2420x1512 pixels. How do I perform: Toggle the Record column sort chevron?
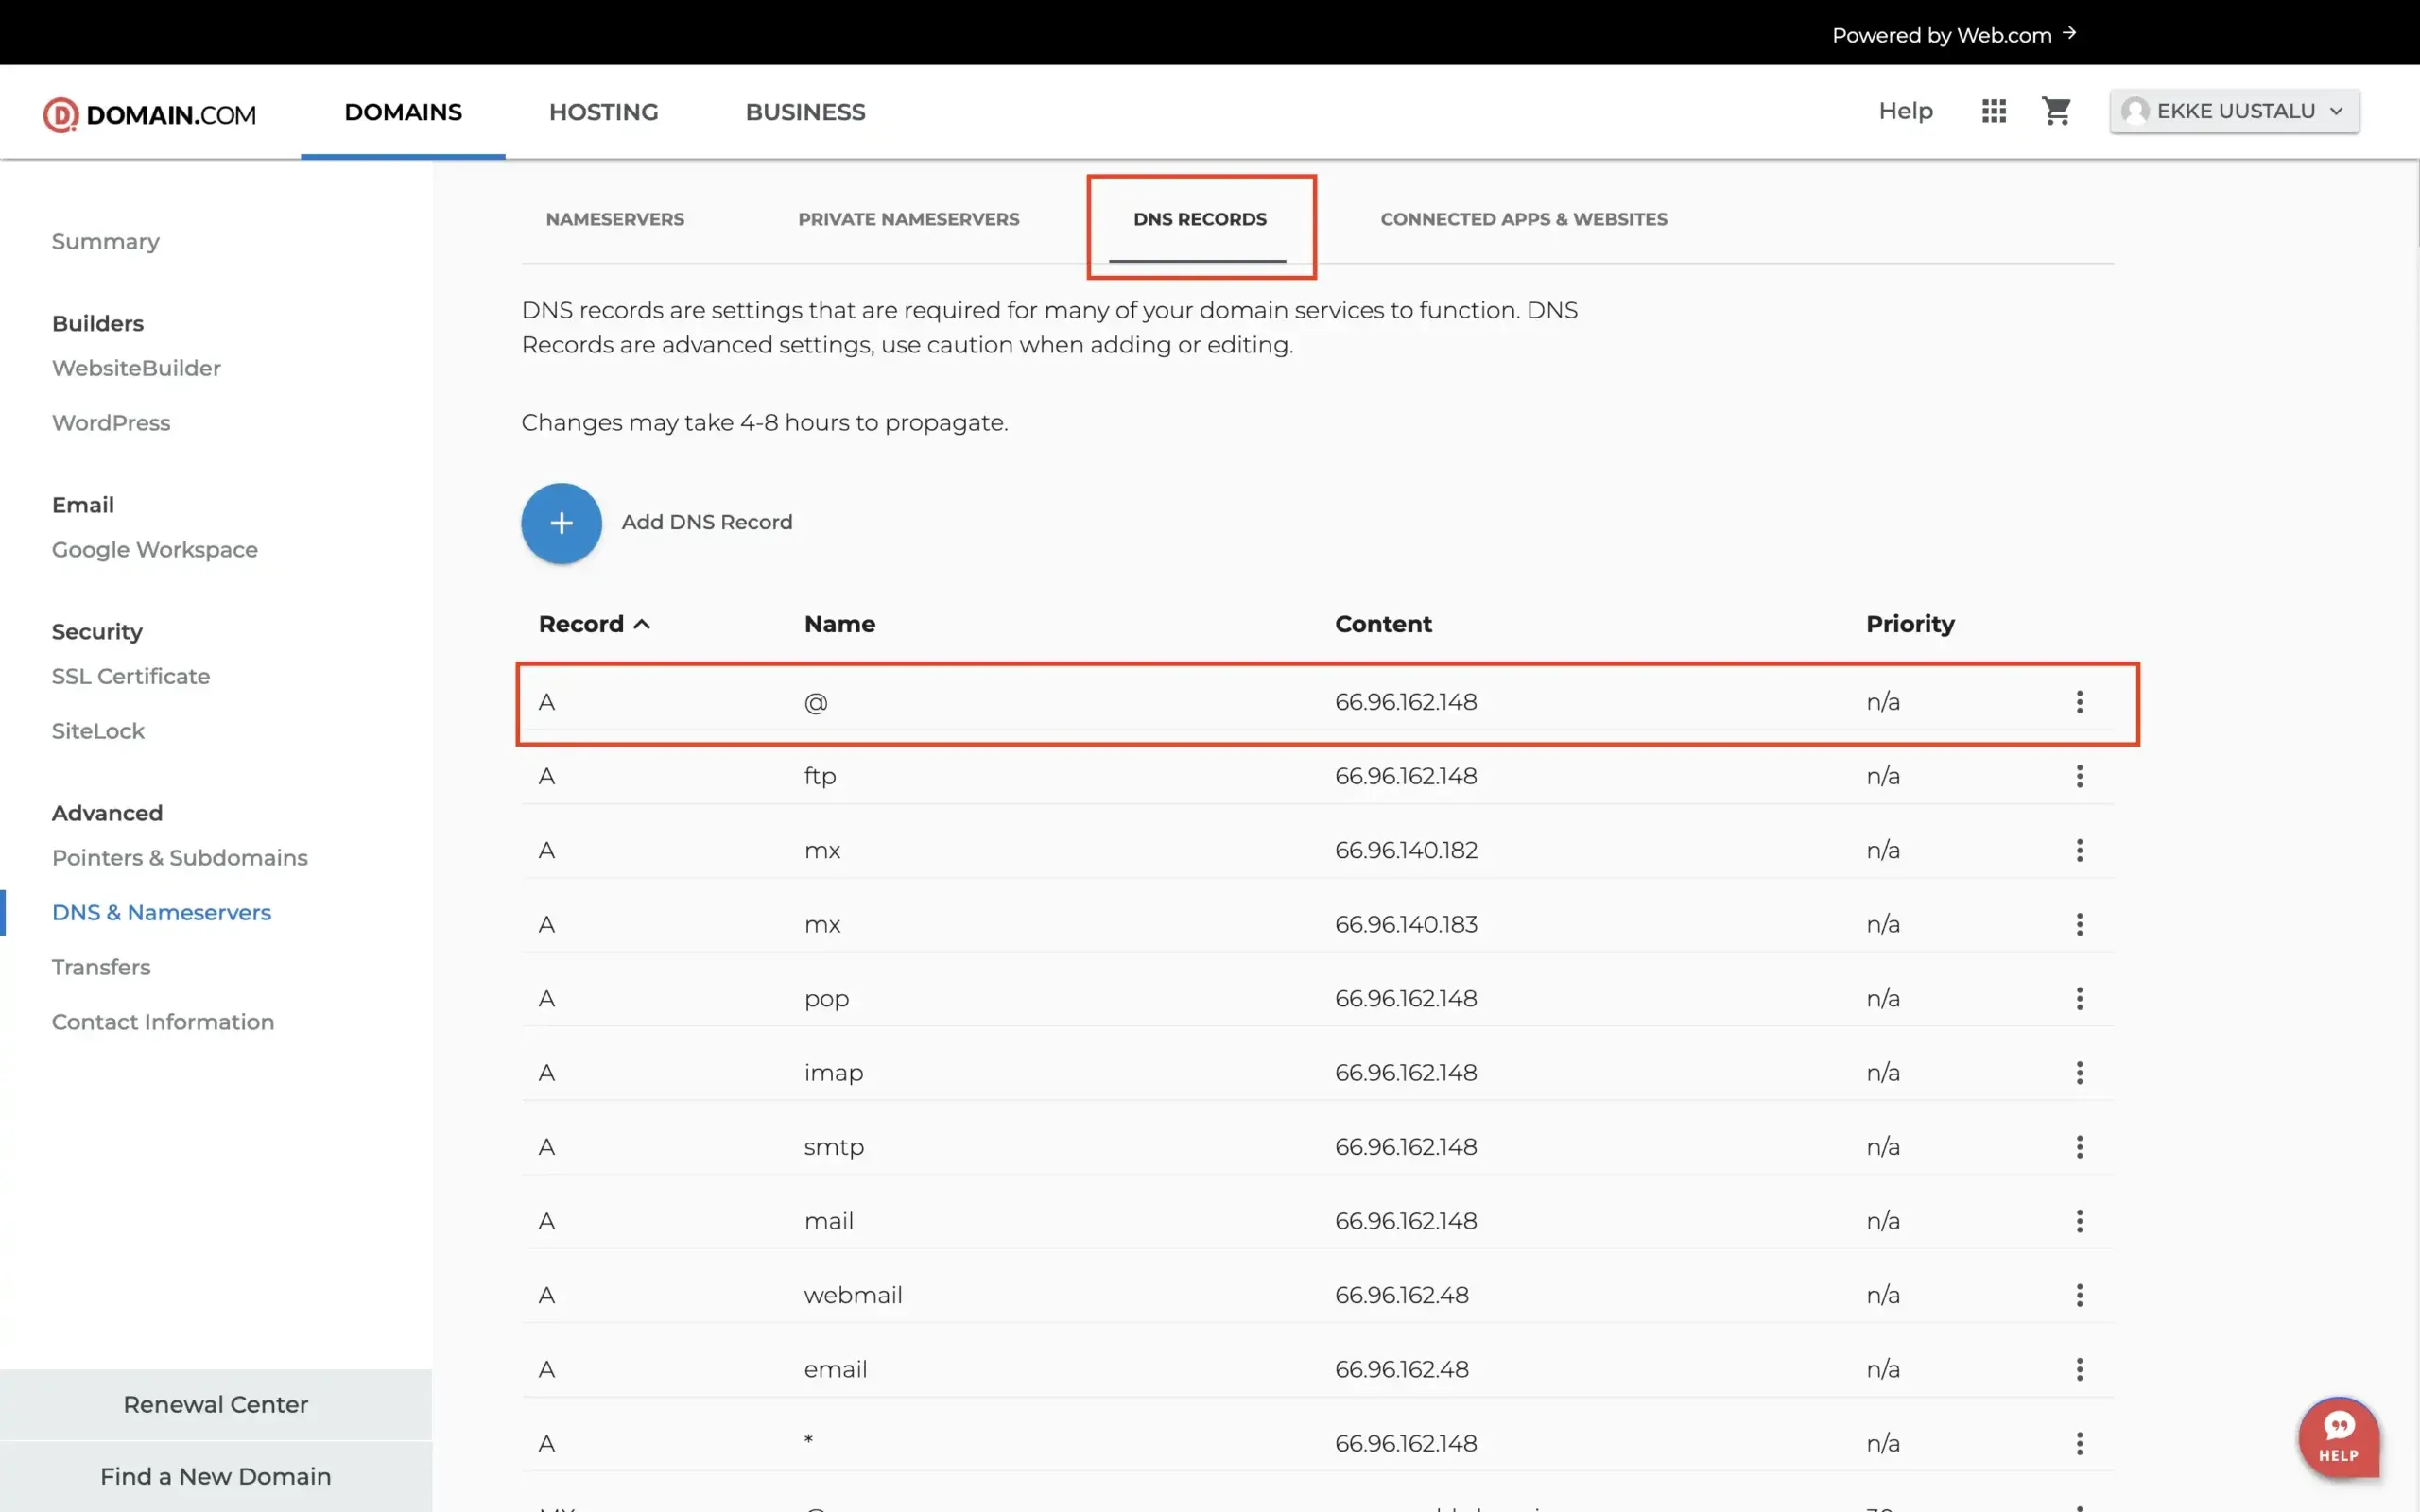click(641, 623)
